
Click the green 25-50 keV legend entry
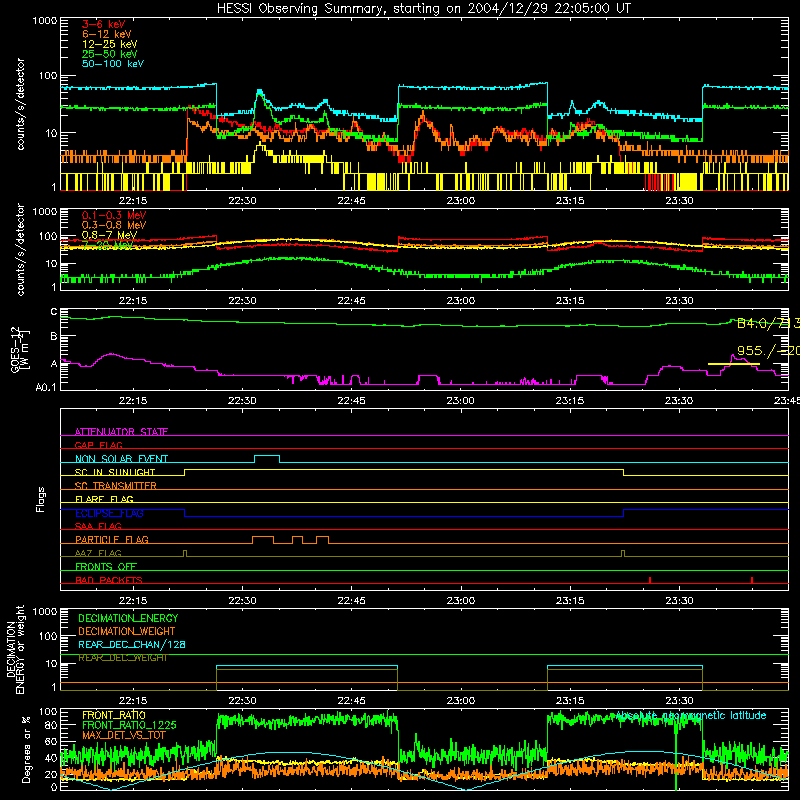[x=110, y=54]
